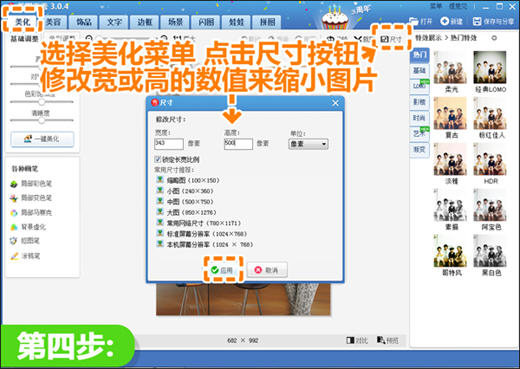Select the 艺术 effects category tab

420,133
